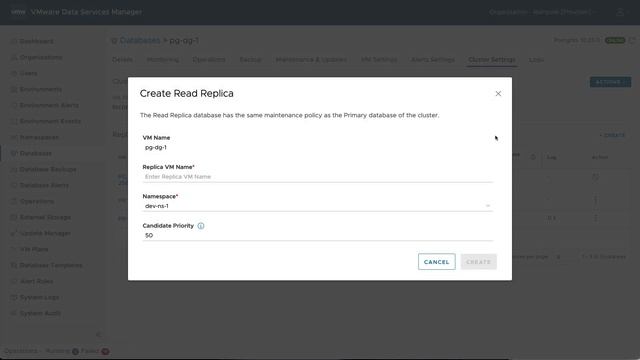This screenshot has height=360, width=640.
Task: Cancel the read replica creation
Action: coord(436,262)
